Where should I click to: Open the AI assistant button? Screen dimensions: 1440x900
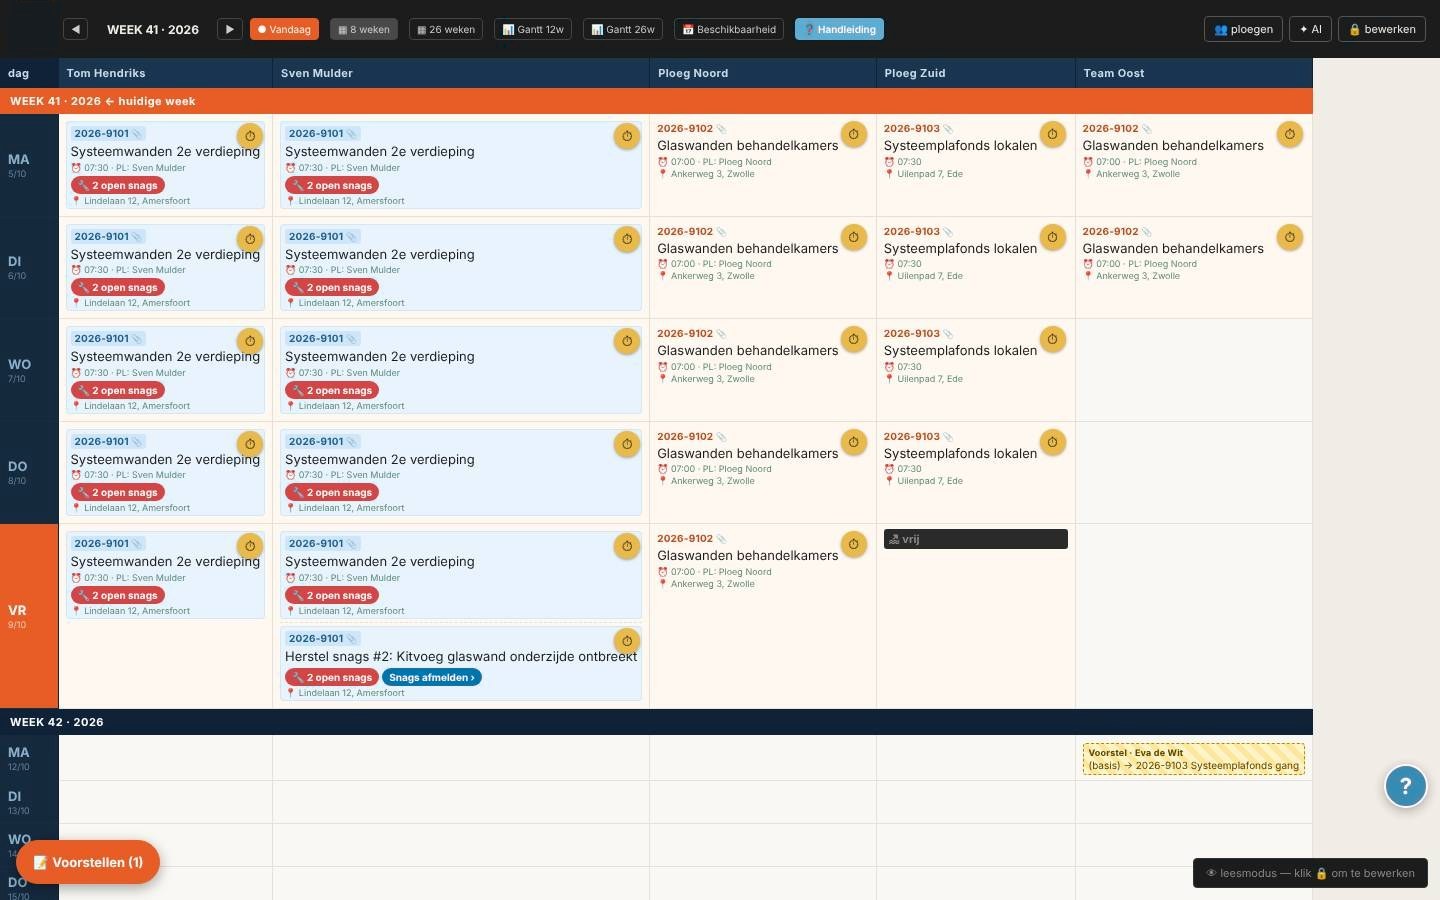pos(1310,29)
